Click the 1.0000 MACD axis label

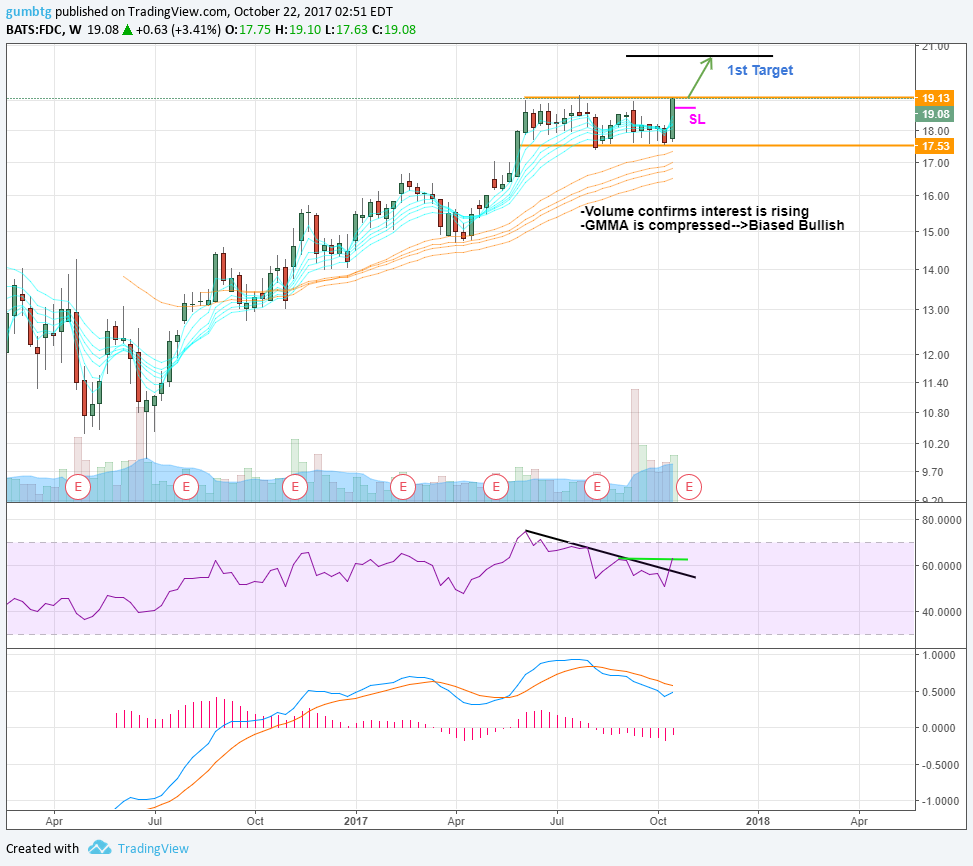point(939,656)
